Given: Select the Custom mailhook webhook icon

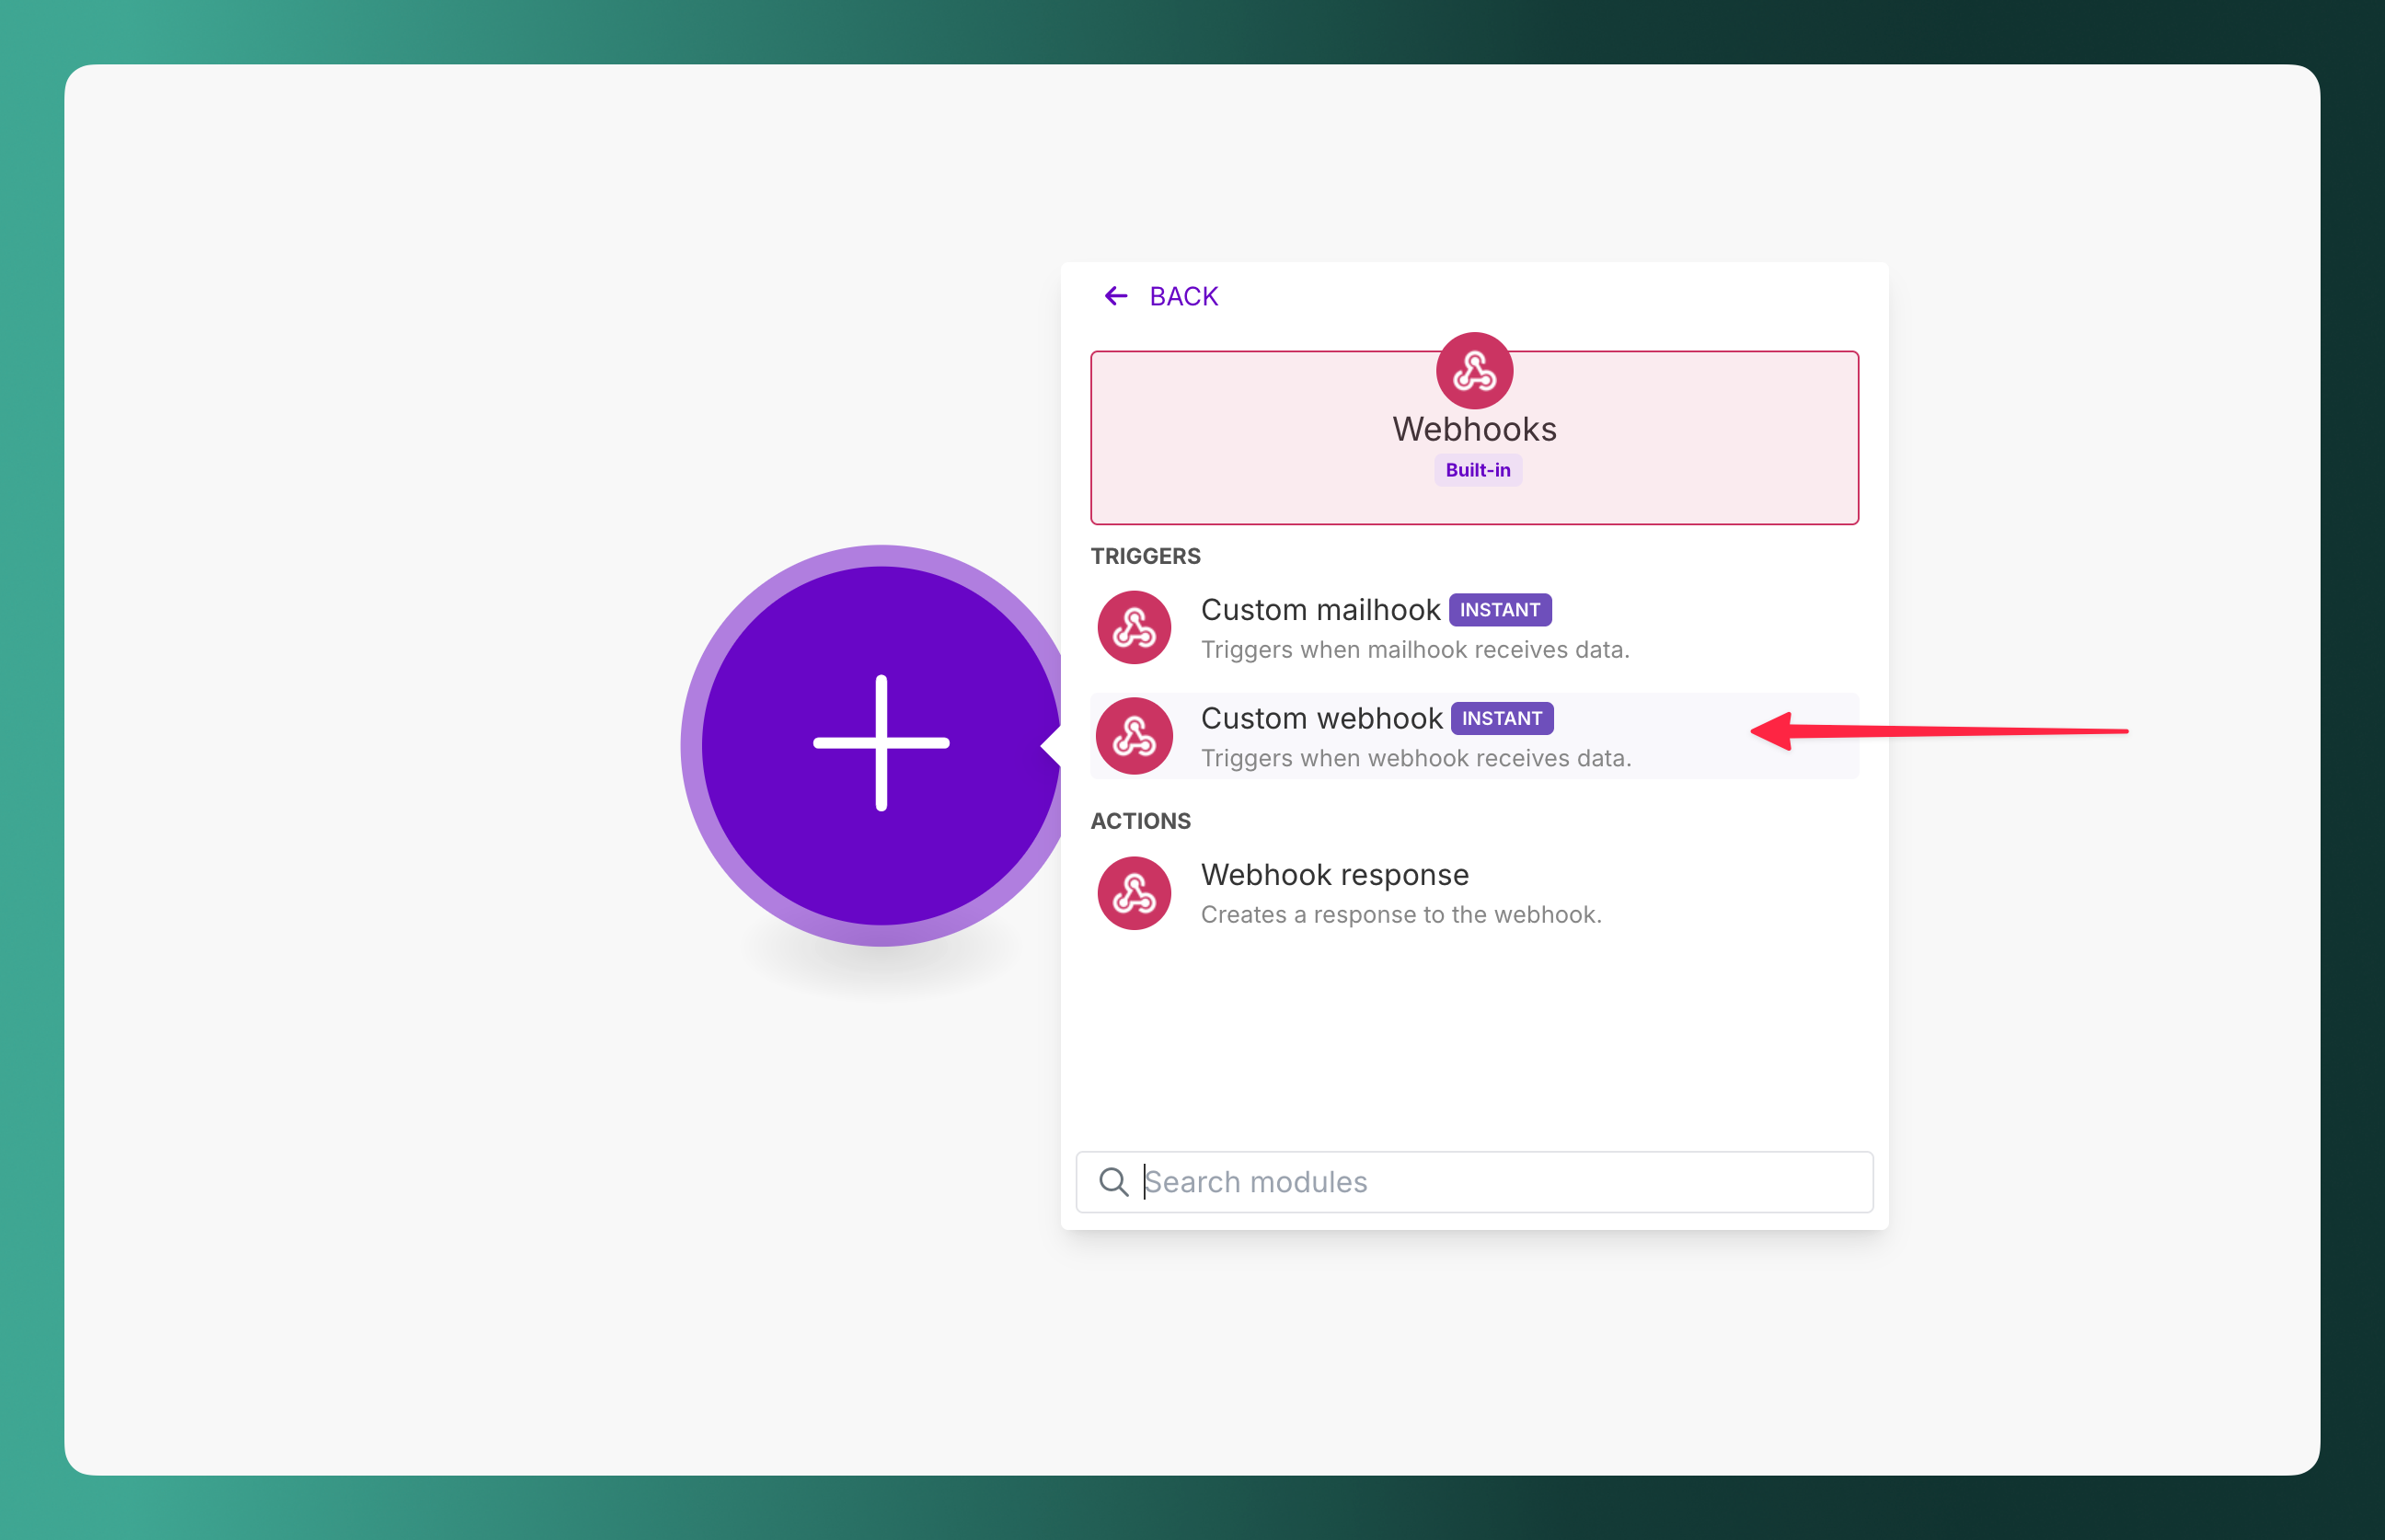Looking at the screenshot, I should pos(1134,627).
